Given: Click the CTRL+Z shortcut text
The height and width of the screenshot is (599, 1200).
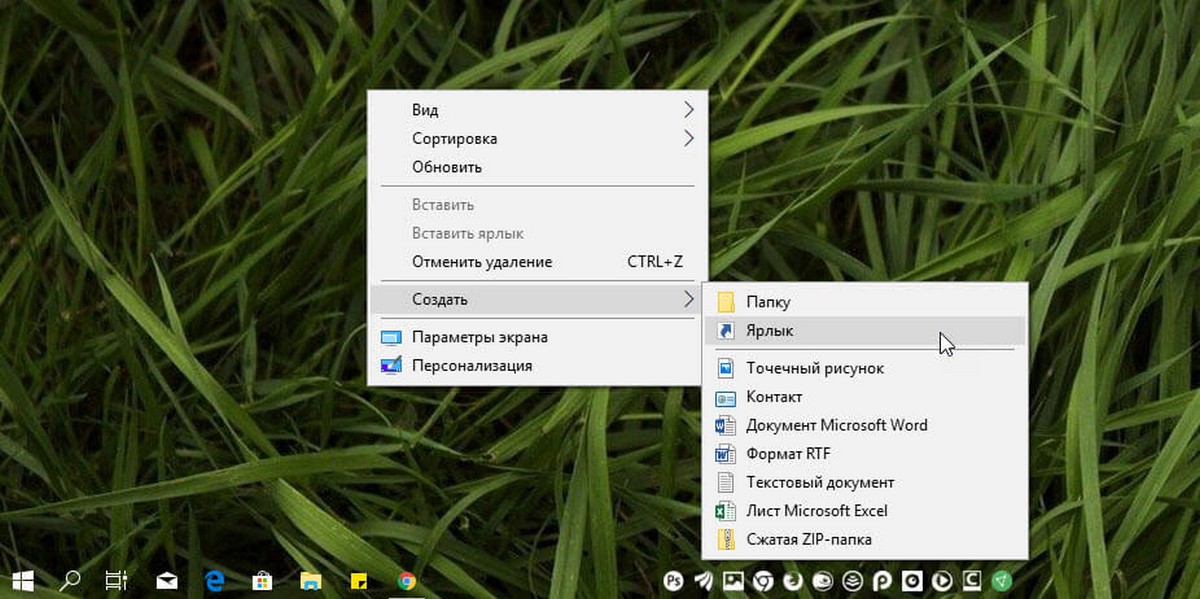Looking at the screenshot, I should 655,262.
